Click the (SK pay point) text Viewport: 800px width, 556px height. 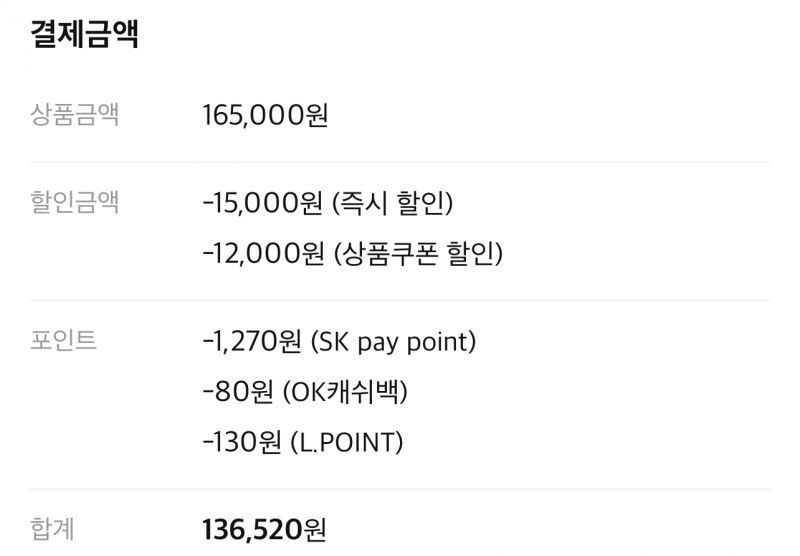click(393, 342)
